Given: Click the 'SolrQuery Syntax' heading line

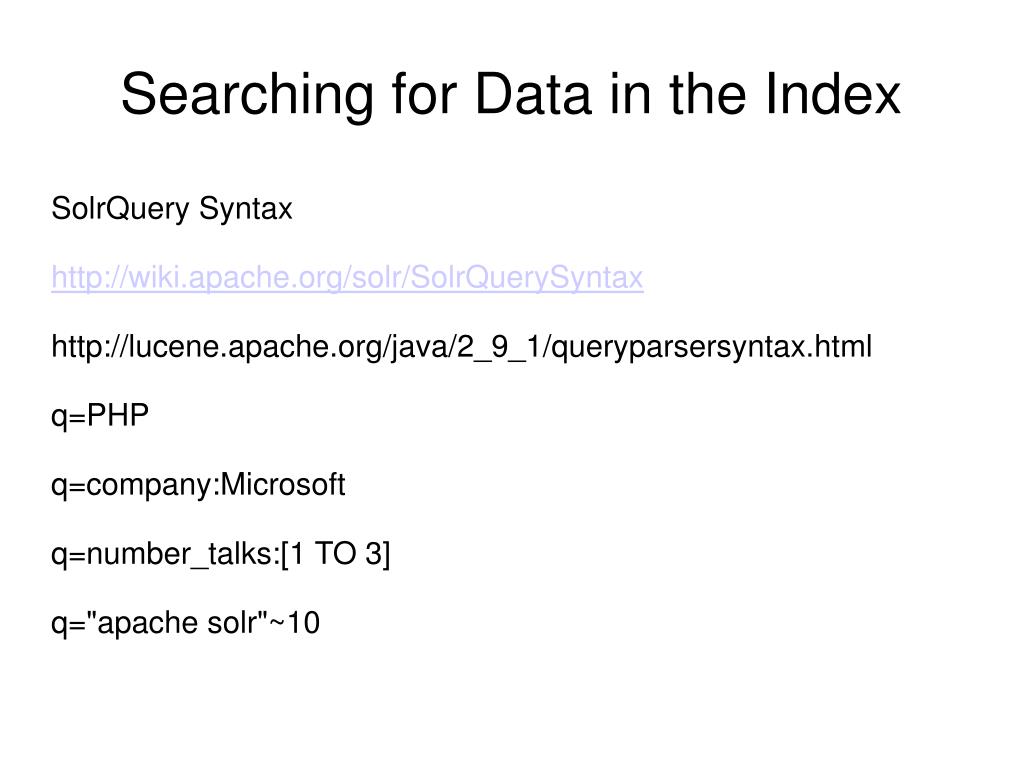Looking at the screenshot, I should coord(172,209).
